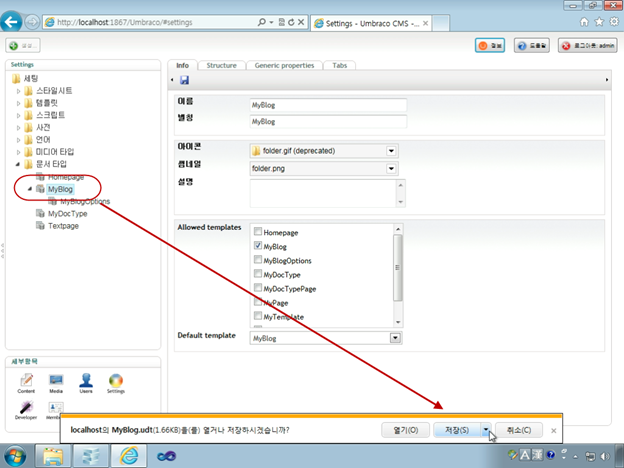Refresh the page via reload icon
The image size is (624, 468).
(291, 22)
